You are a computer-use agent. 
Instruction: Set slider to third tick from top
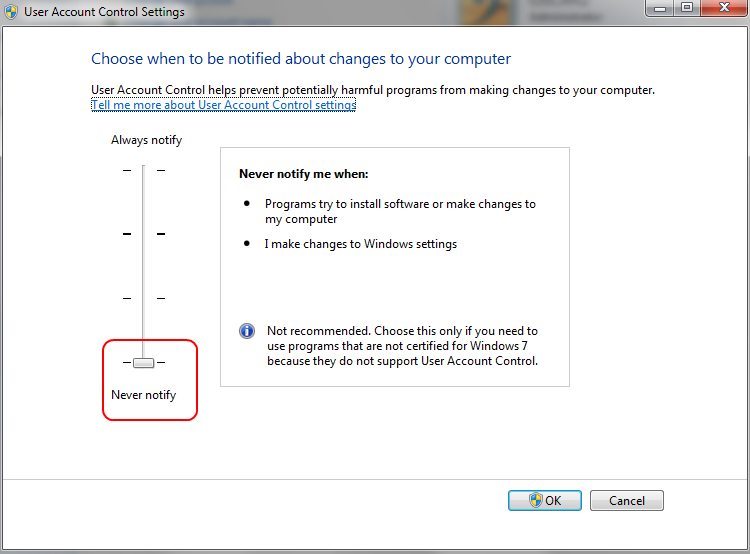[143, 298]
